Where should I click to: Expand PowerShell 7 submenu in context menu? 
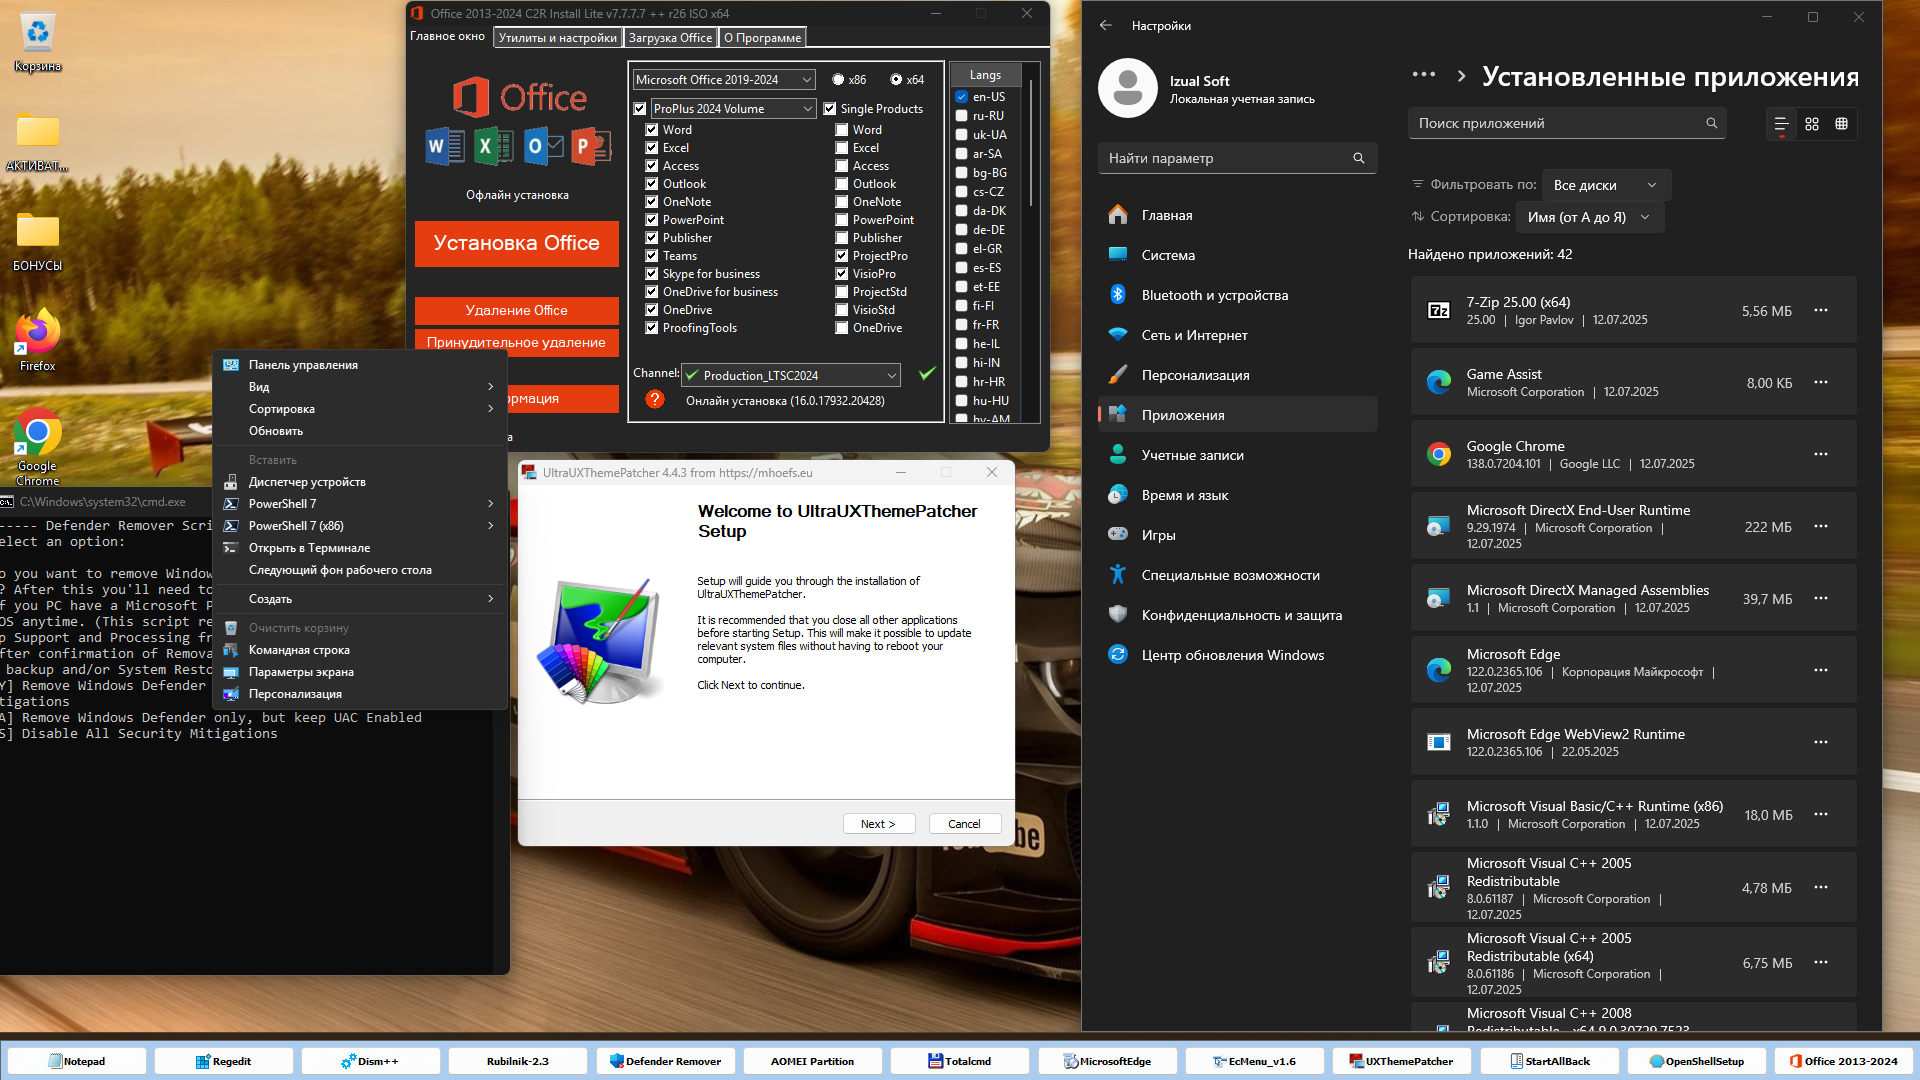[x=360, y=504]
